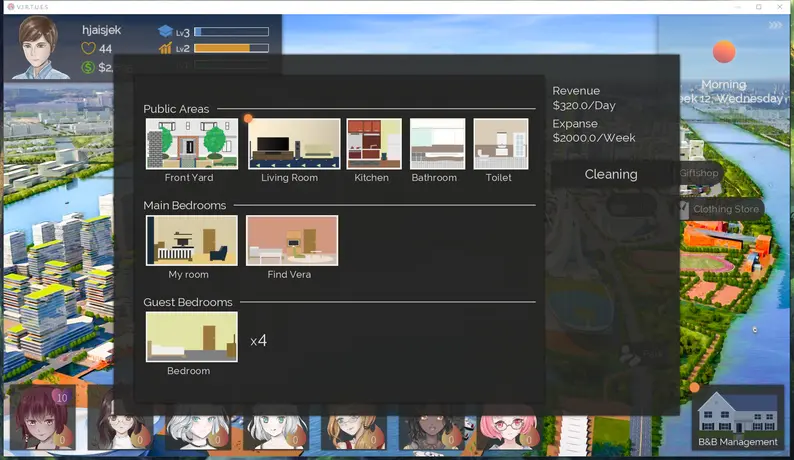
Task: Select the Living Room thumbnail
Action: [x=294, y=145]
